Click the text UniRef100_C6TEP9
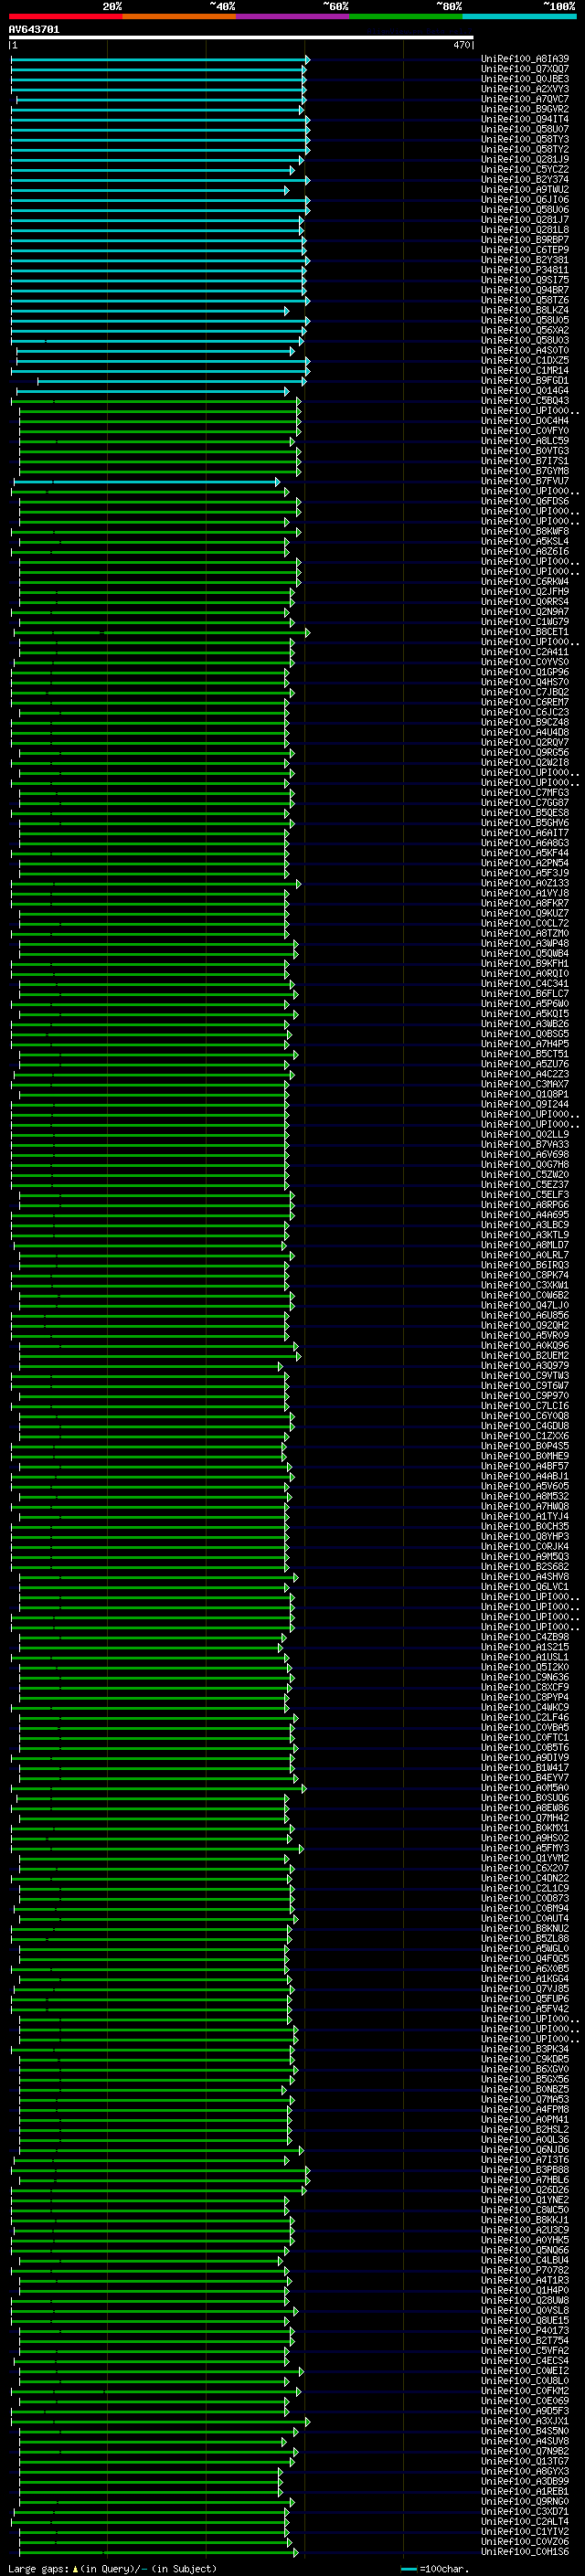Image resolution: width=585 pixels, height=2576 pixels. (x=525, y=250)
